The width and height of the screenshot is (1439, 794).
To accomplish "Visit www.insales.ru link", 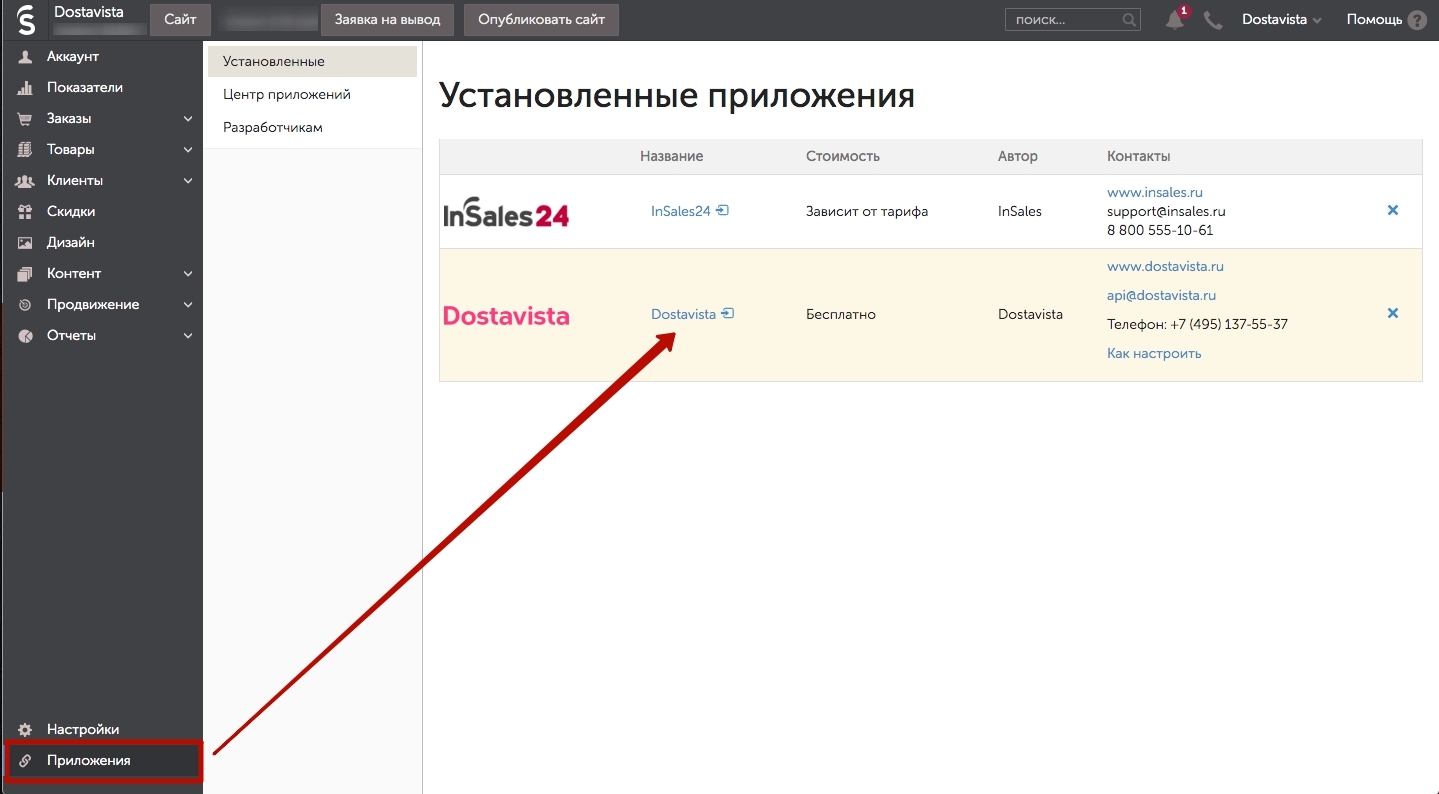I will coord(1155,192).
